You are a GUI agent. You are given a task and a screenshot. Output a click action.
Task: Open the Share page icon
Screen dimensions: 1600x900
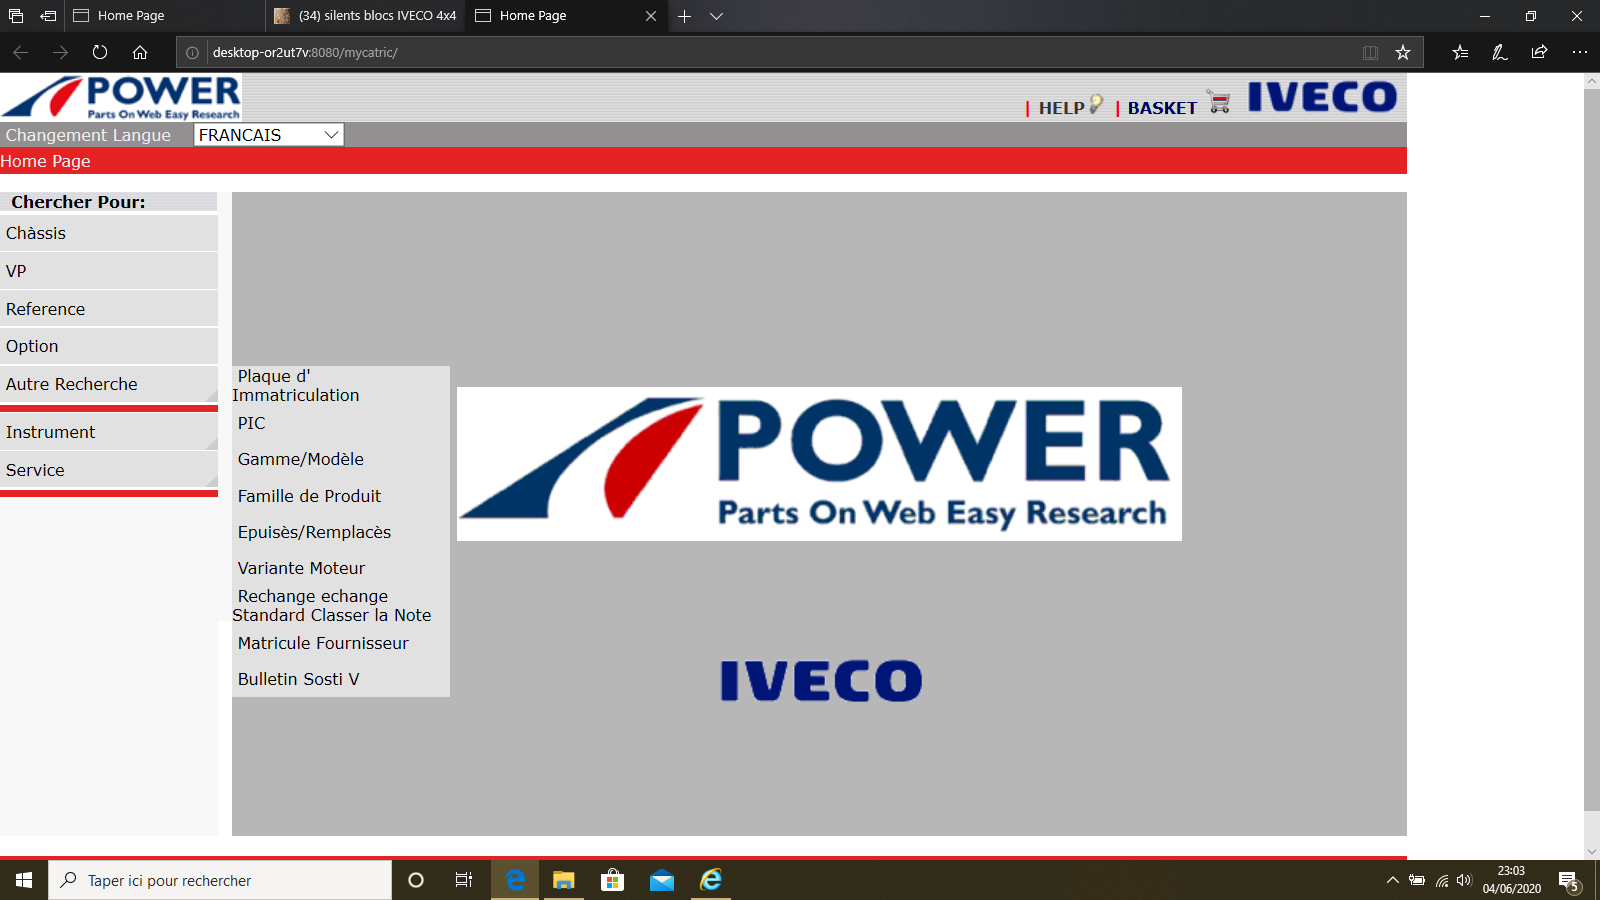(x=1539, y=53)
